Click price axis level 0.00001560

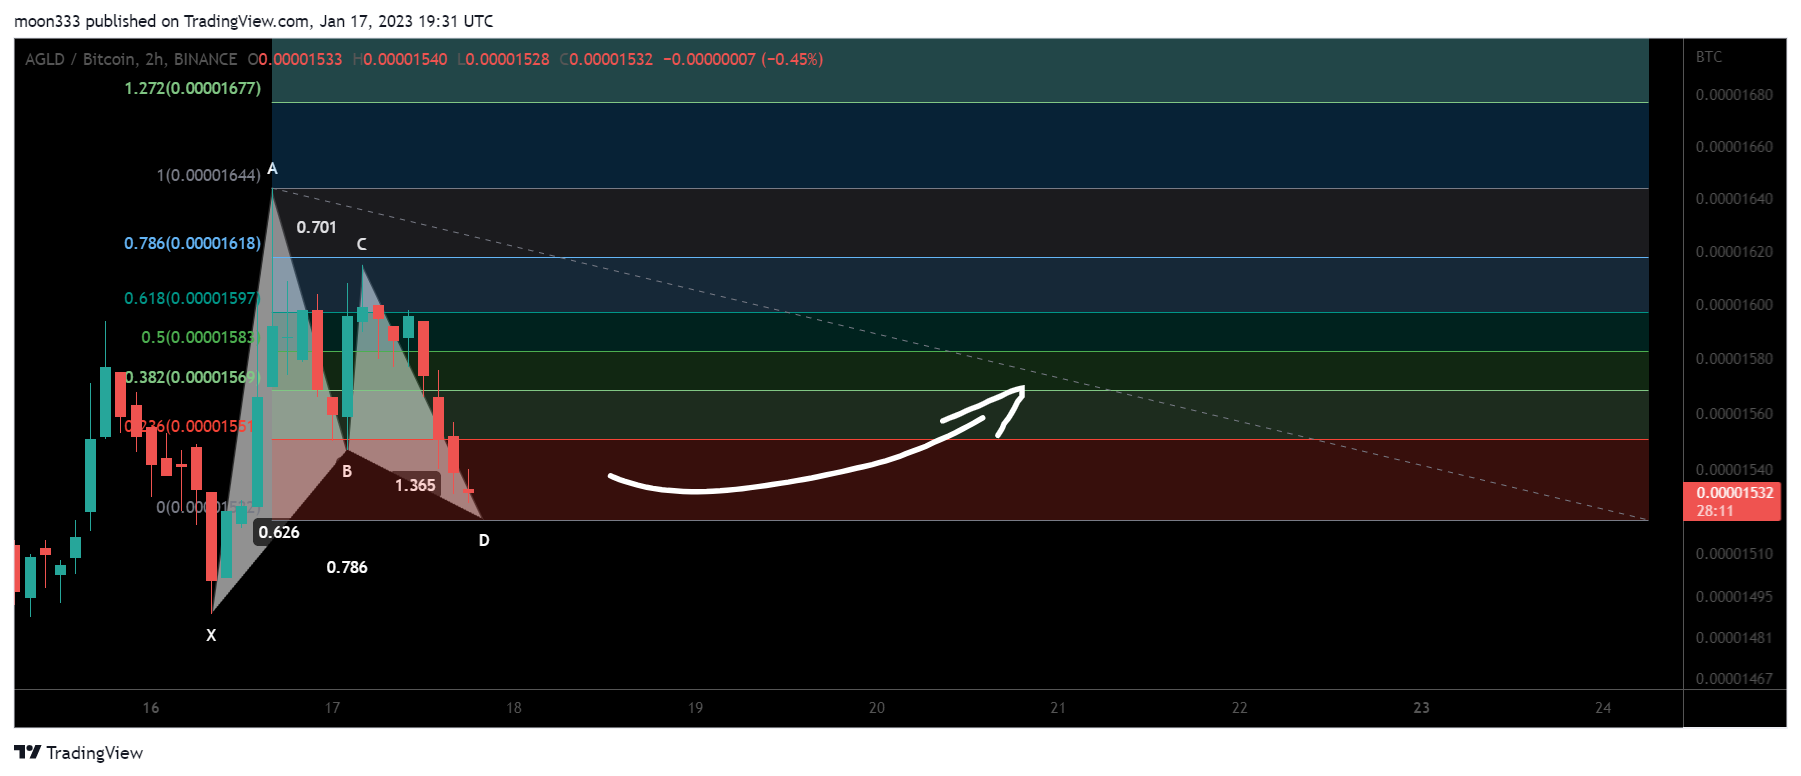(1734, 414)
